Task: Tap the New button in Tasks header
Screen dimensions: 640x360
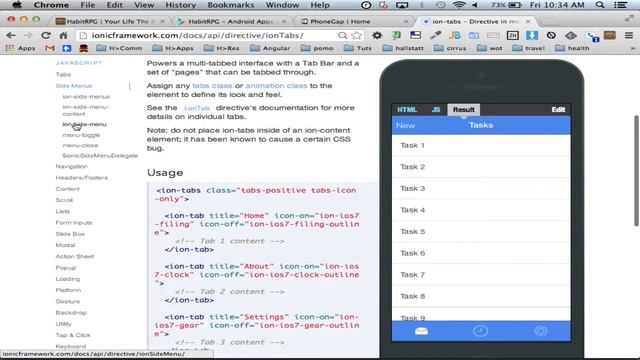Action: 405,125
